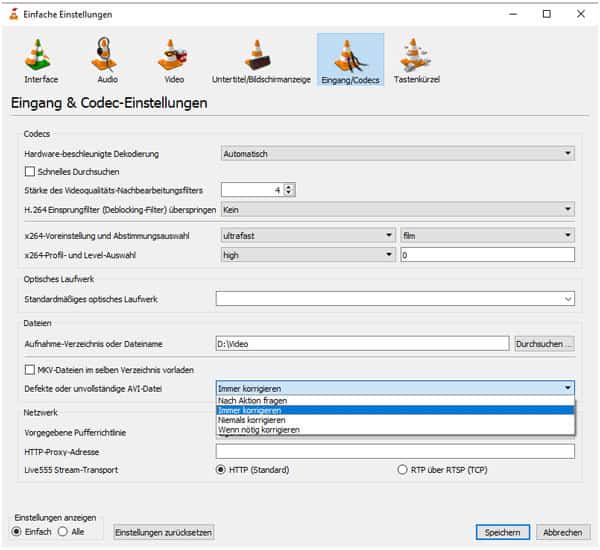Image resolution: width=600 pixels, height=550 pixels.
Task: Click Aufnahme-Verzeichnis field with D:\Video
Action: [362, 344]
